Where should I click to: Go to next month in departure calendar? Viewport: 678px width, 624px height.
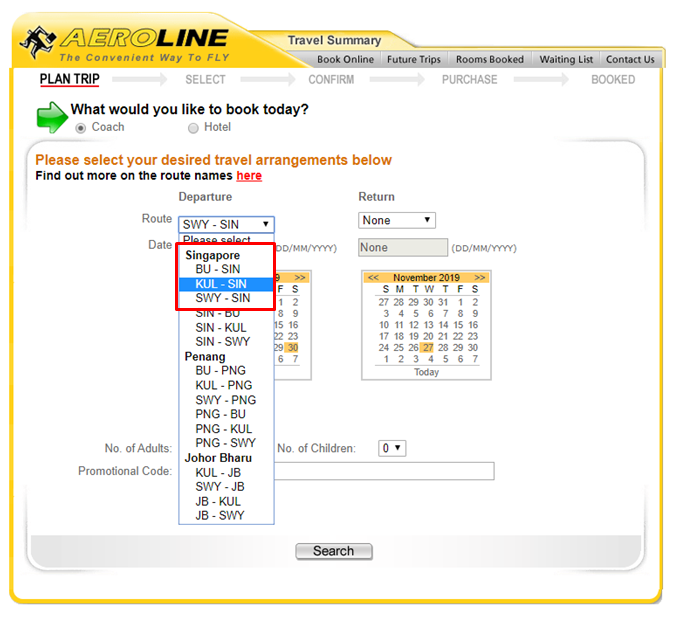pyautogui.click(x=300, y=278)
